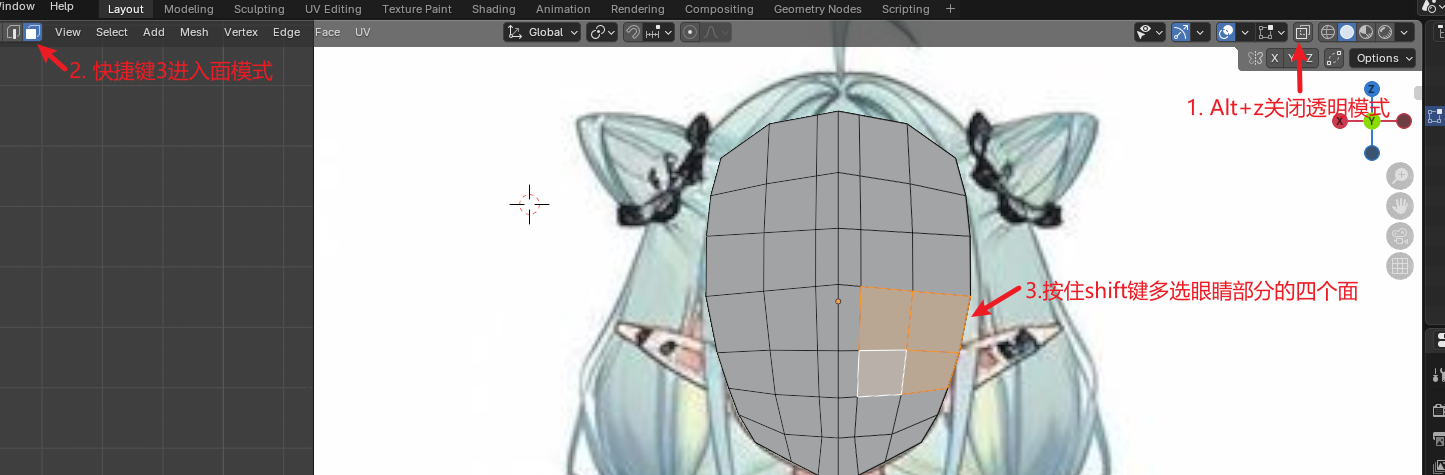Click the zoom view gizmo icon
Image resolution: width=1445 pixels, height=475 pixels.
[1399, 176]
